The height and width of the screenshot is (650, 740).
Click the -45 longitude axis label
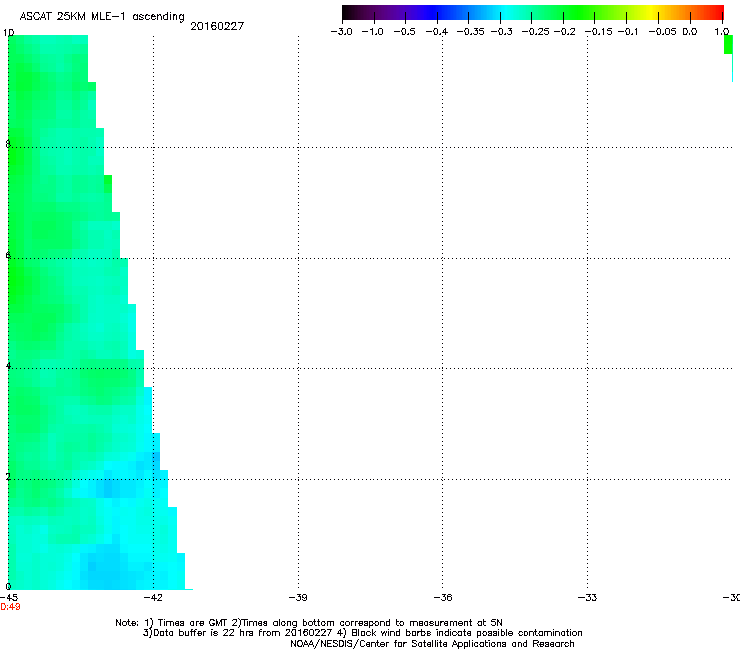pyautogui.click(x=9, y=598)
